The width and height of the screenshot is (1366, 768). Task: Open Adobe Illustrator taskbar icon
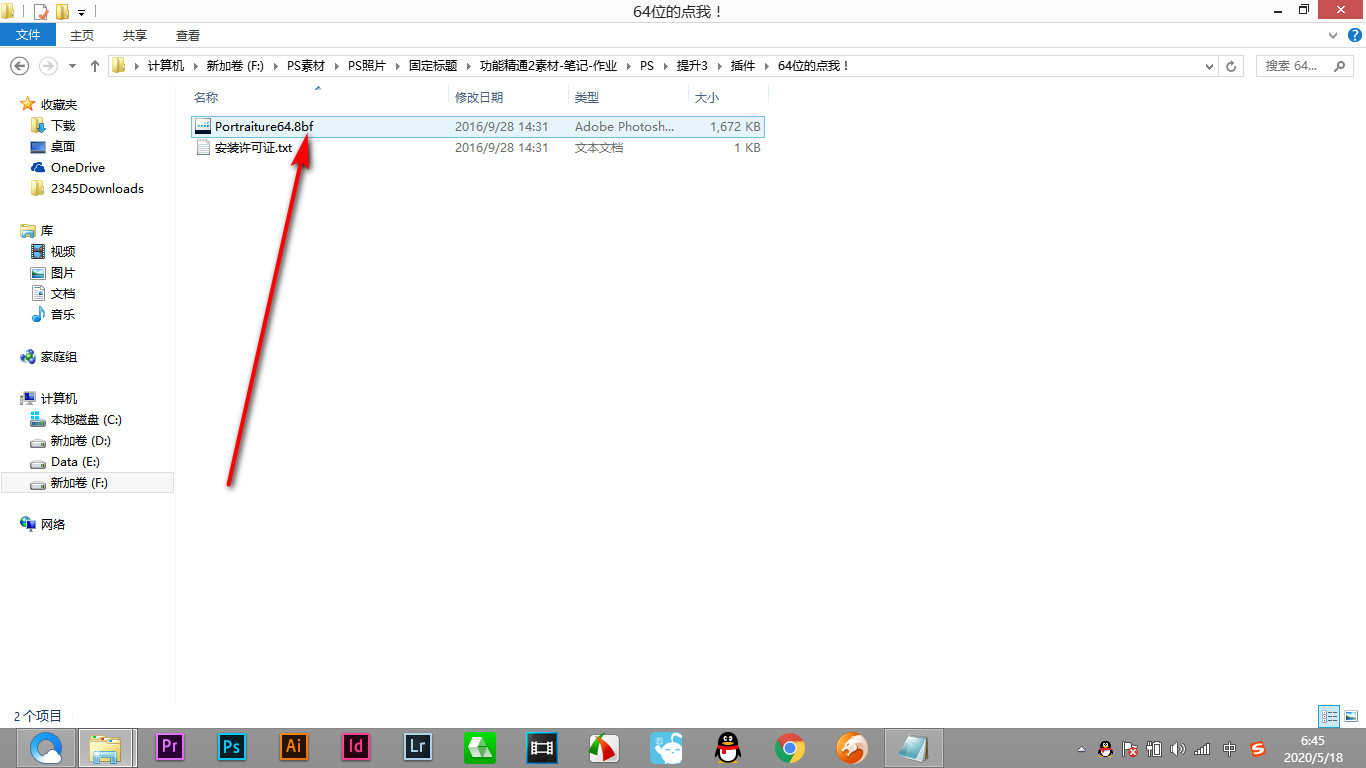294,747
